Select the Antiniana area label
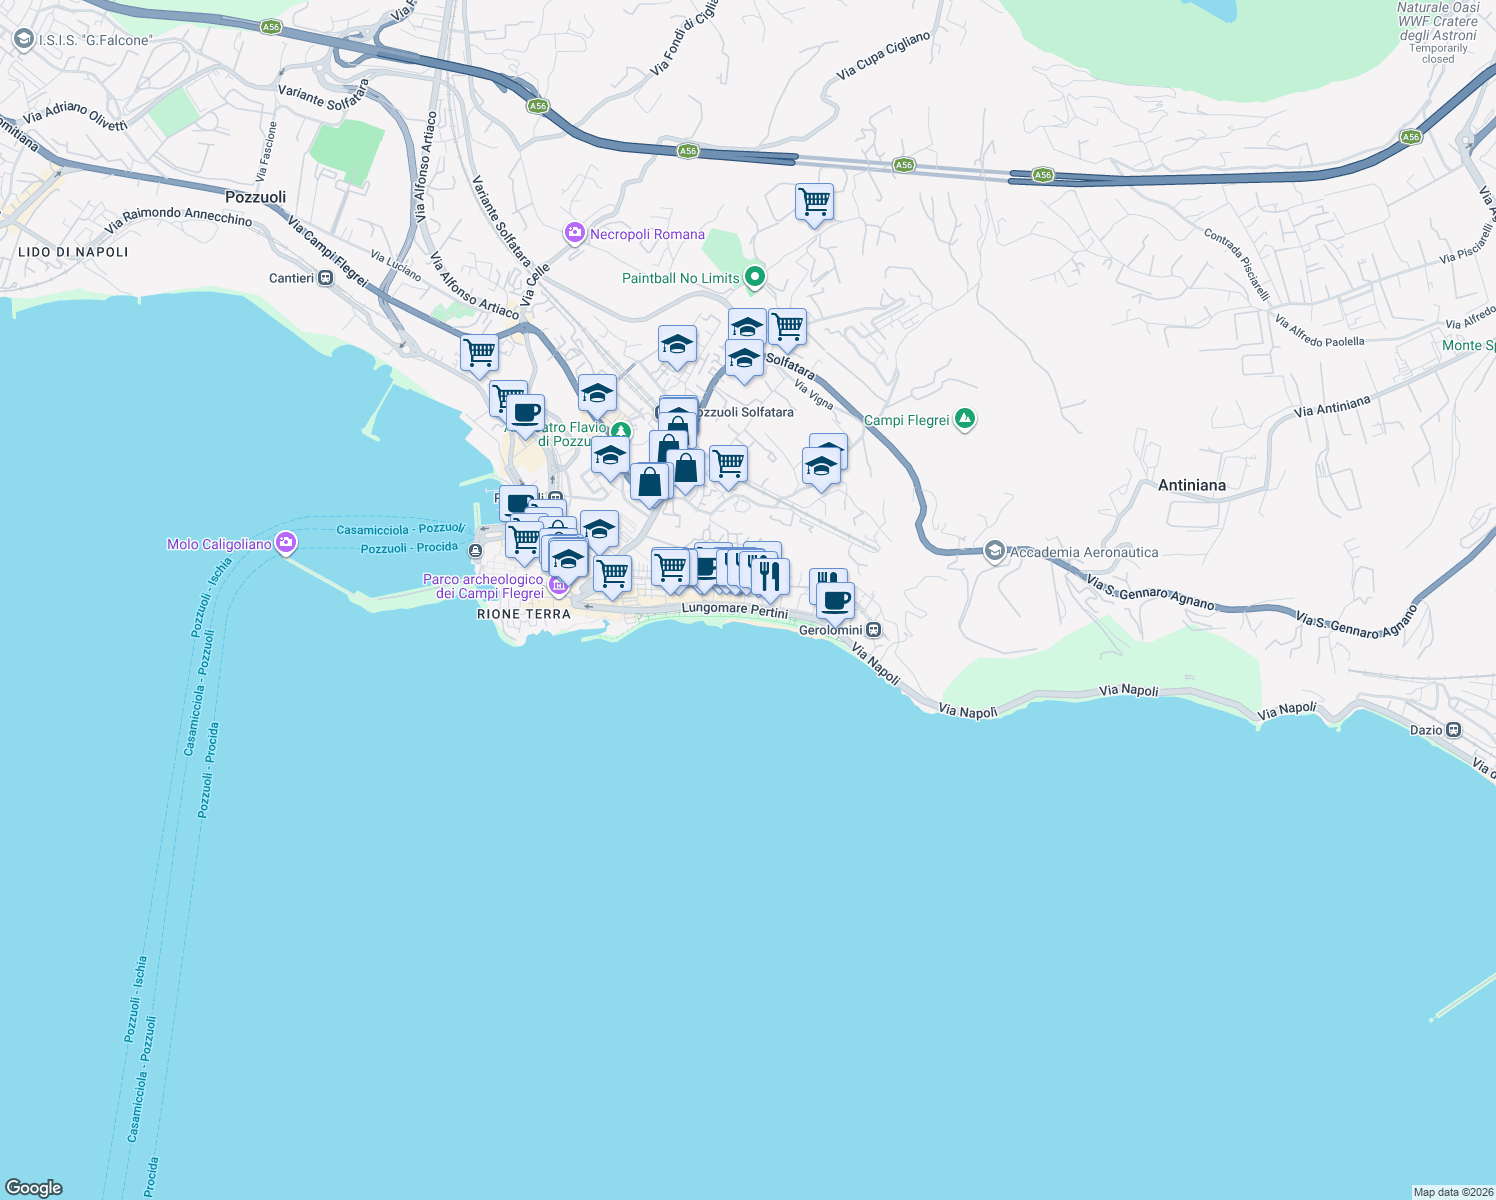This screenshot has height=1200, width=1496. click(1192, 485)
